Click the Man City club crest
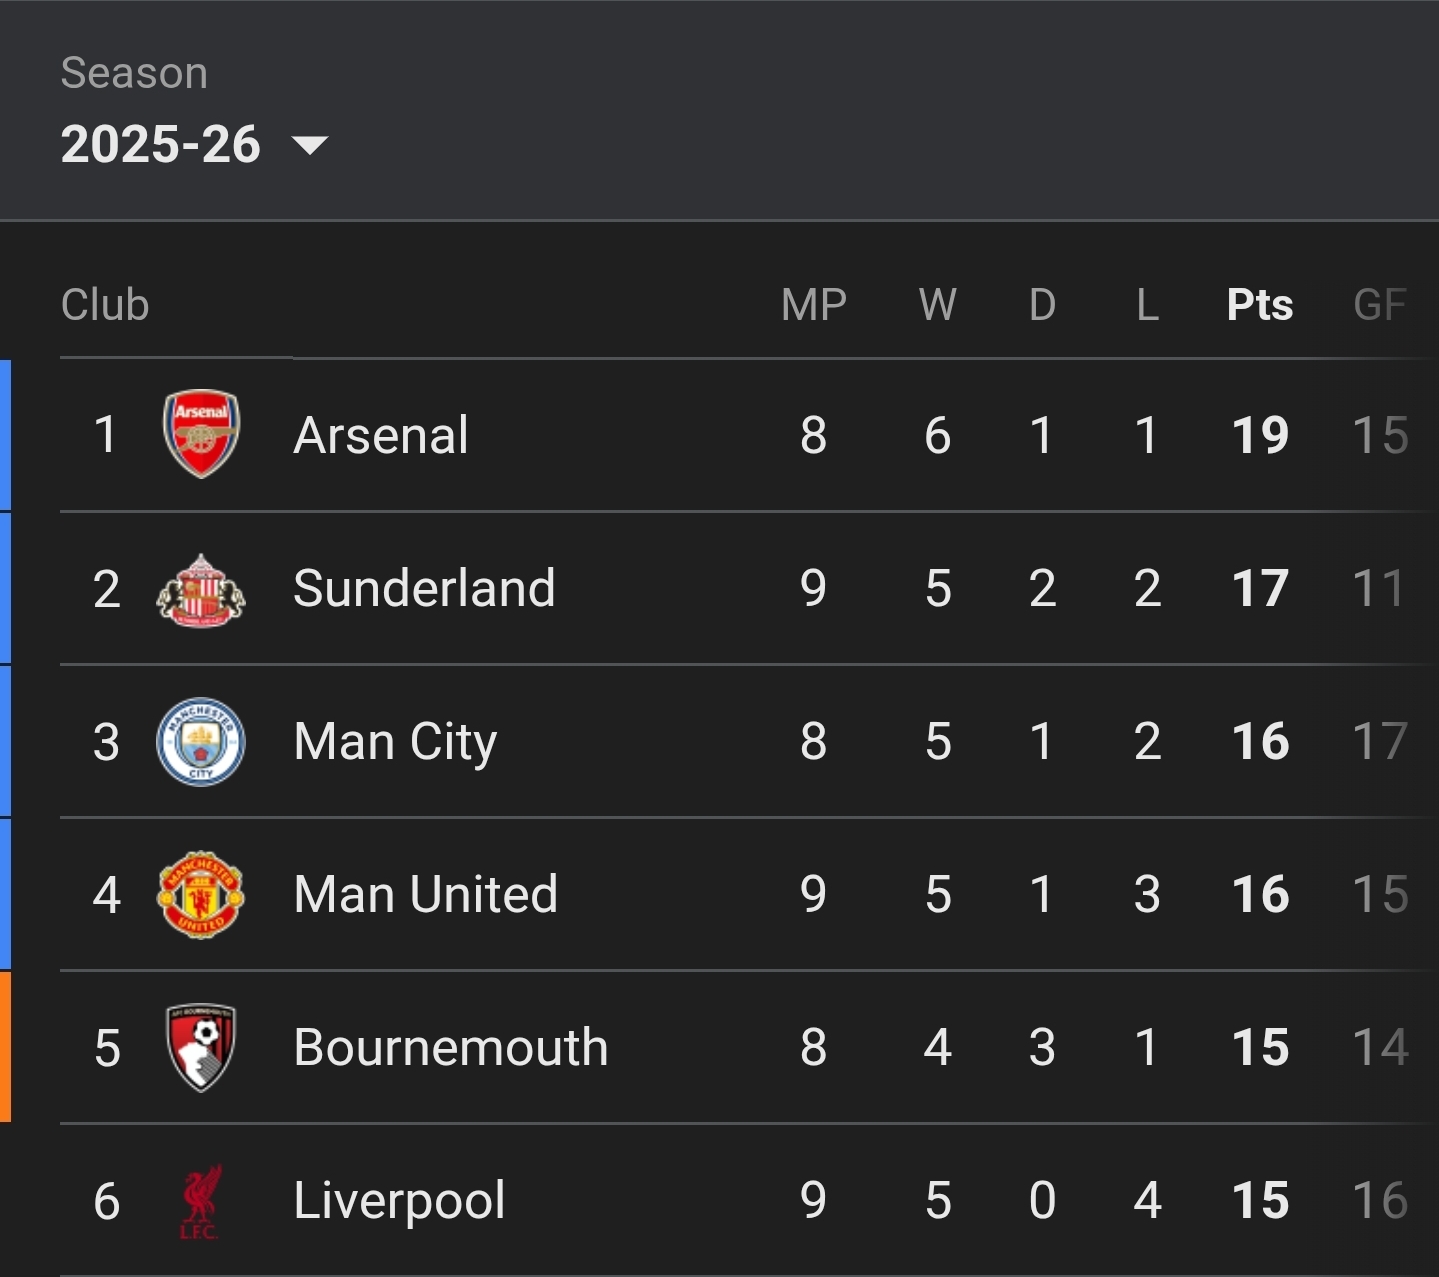 (x=201, y=742)
